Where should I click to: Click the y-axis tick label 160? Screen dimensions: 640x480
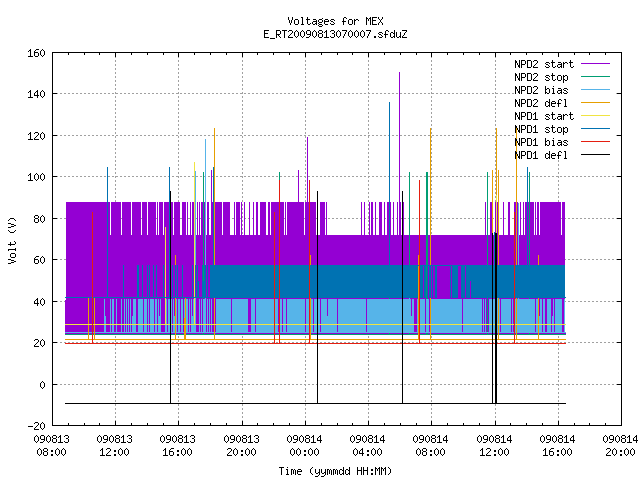coord(36,53)
